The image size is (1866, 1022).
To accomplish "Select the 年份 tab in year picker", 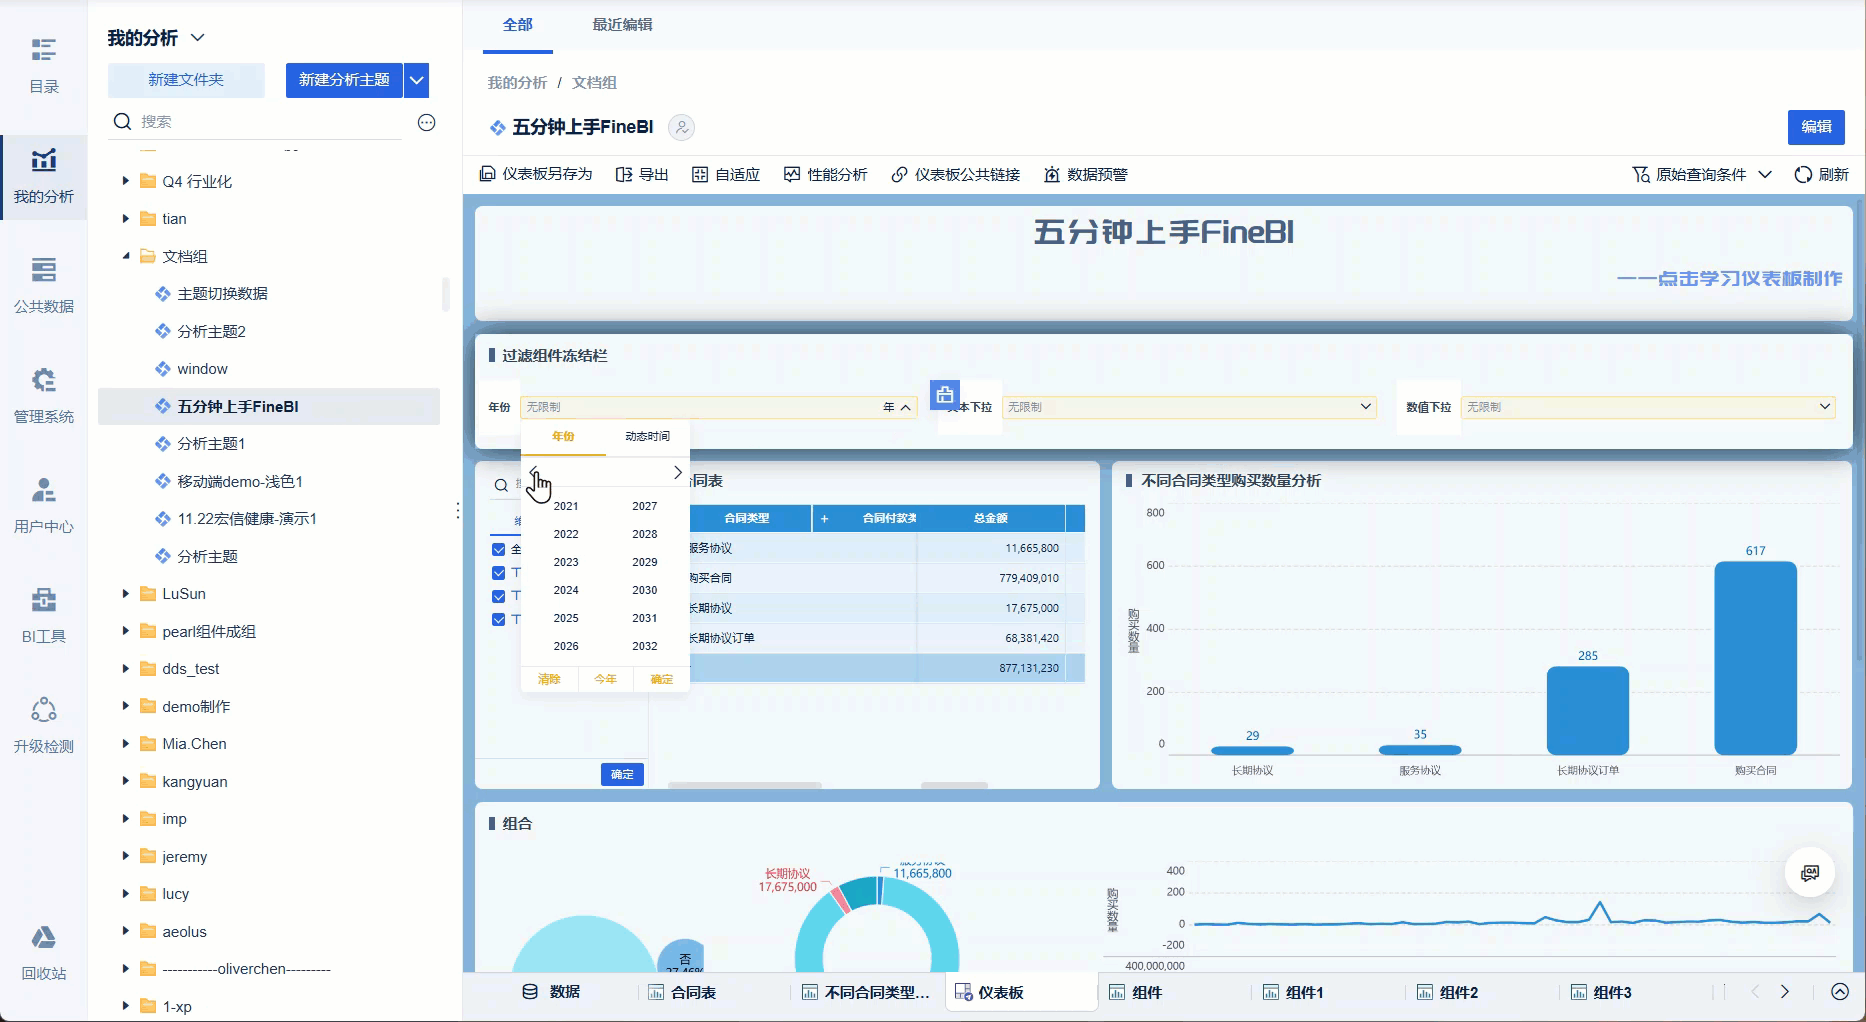I will coord(564,436).
